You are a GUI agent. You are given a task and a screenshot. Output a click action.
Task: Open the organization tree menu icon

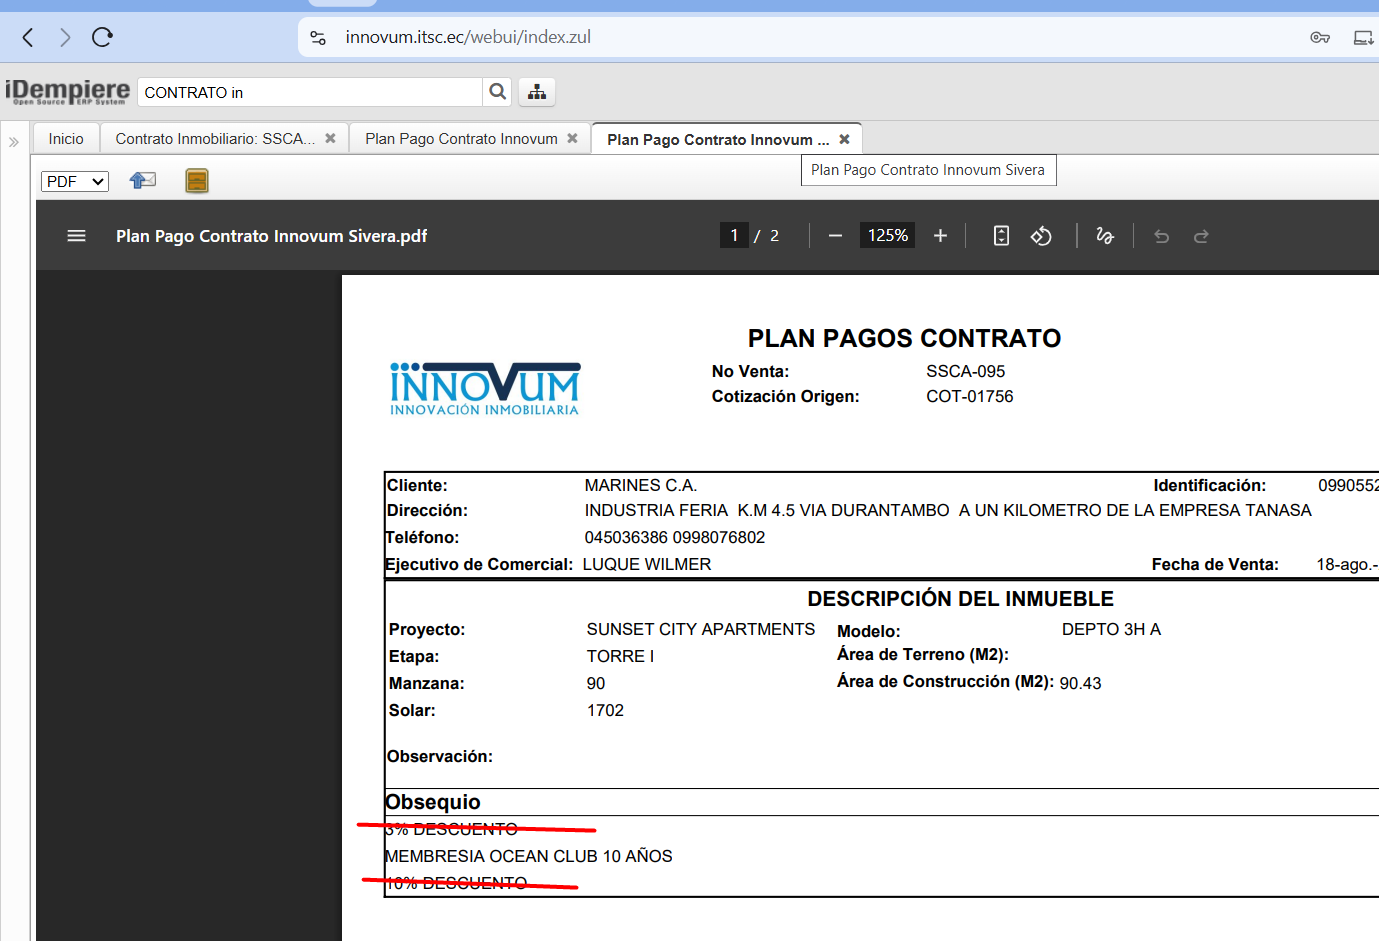click(537, 92)
